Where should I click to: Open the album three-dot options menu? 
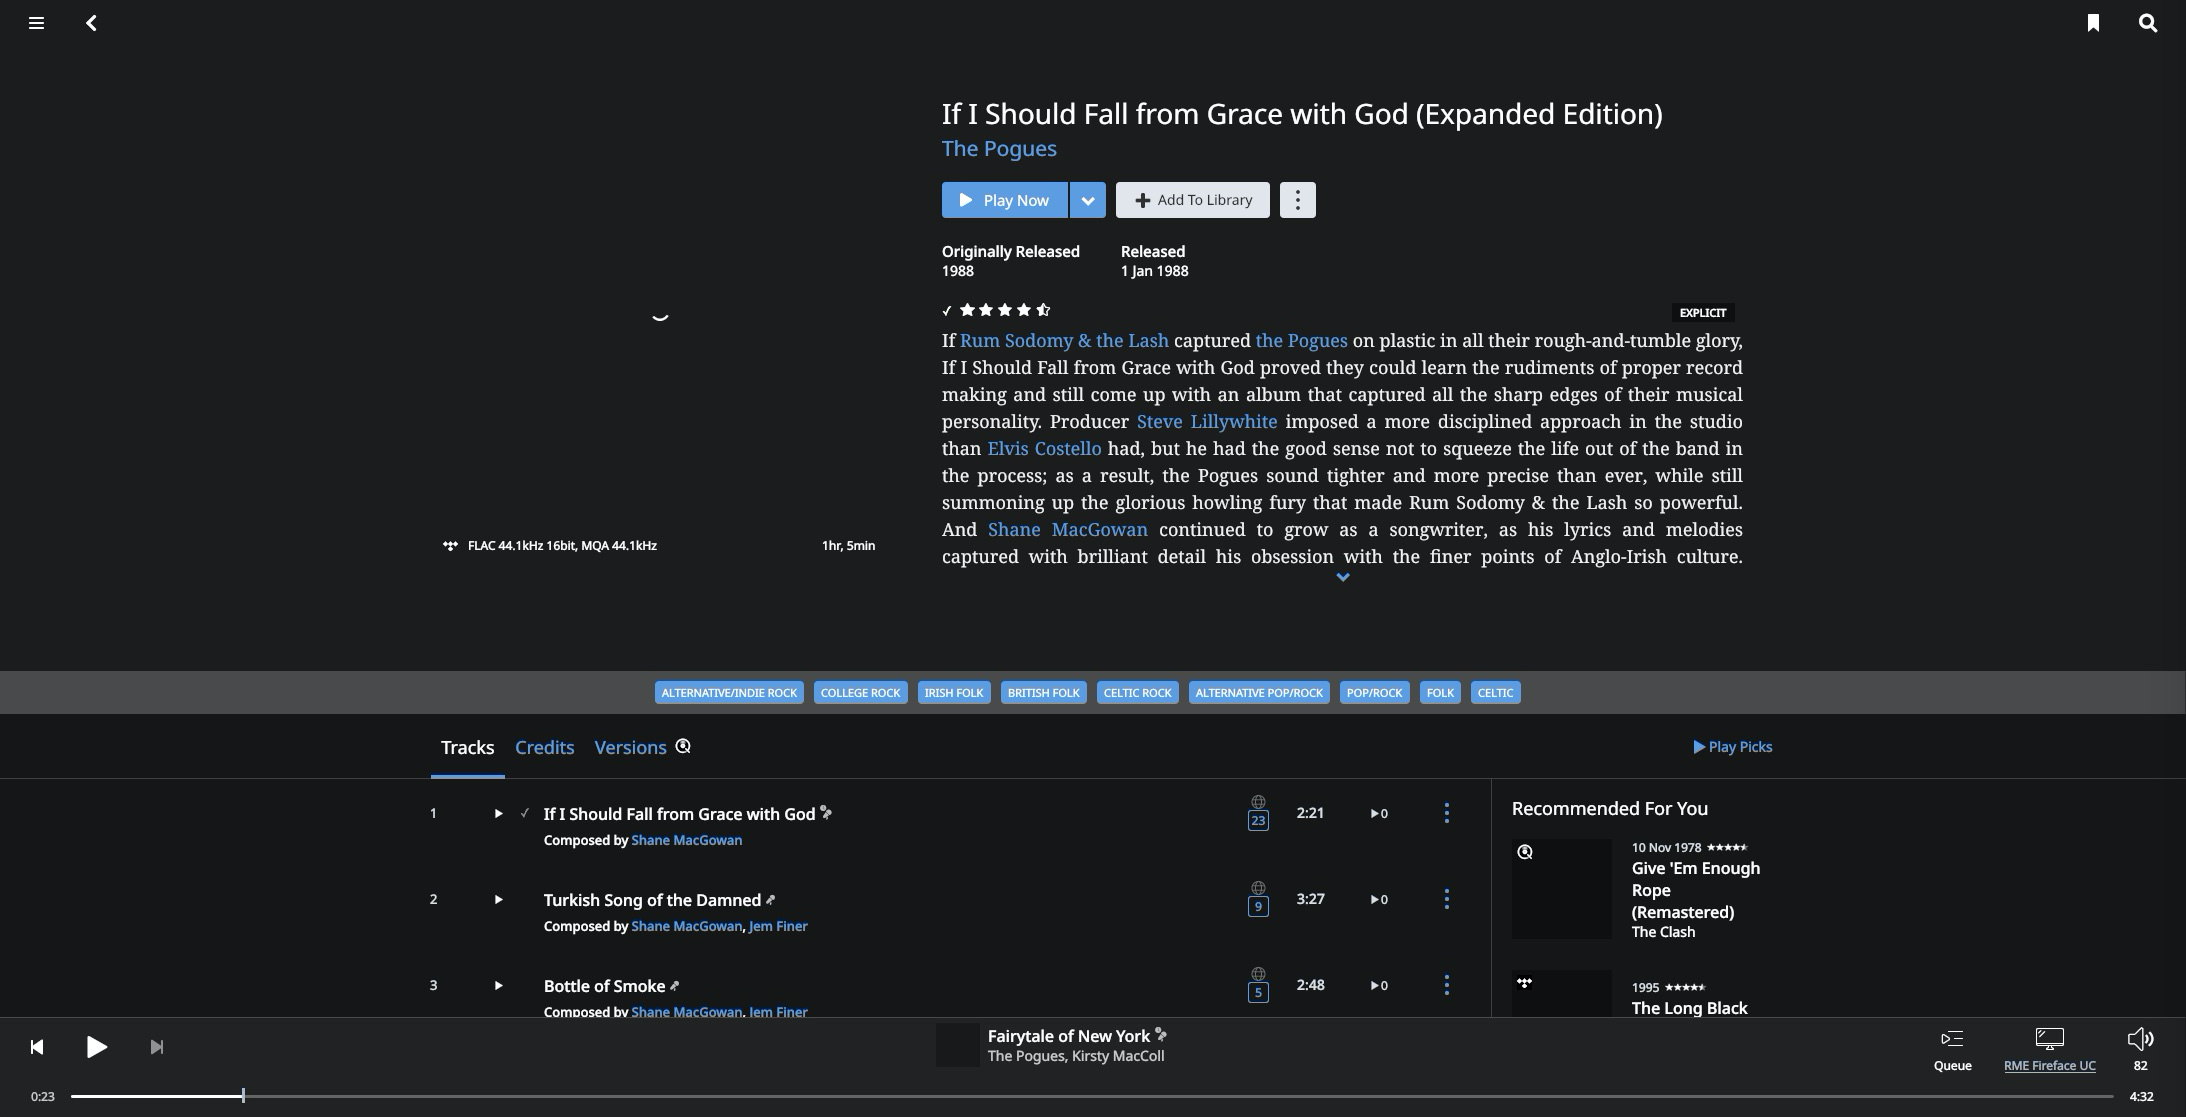pyautogui.click(x=1297, y=200)
